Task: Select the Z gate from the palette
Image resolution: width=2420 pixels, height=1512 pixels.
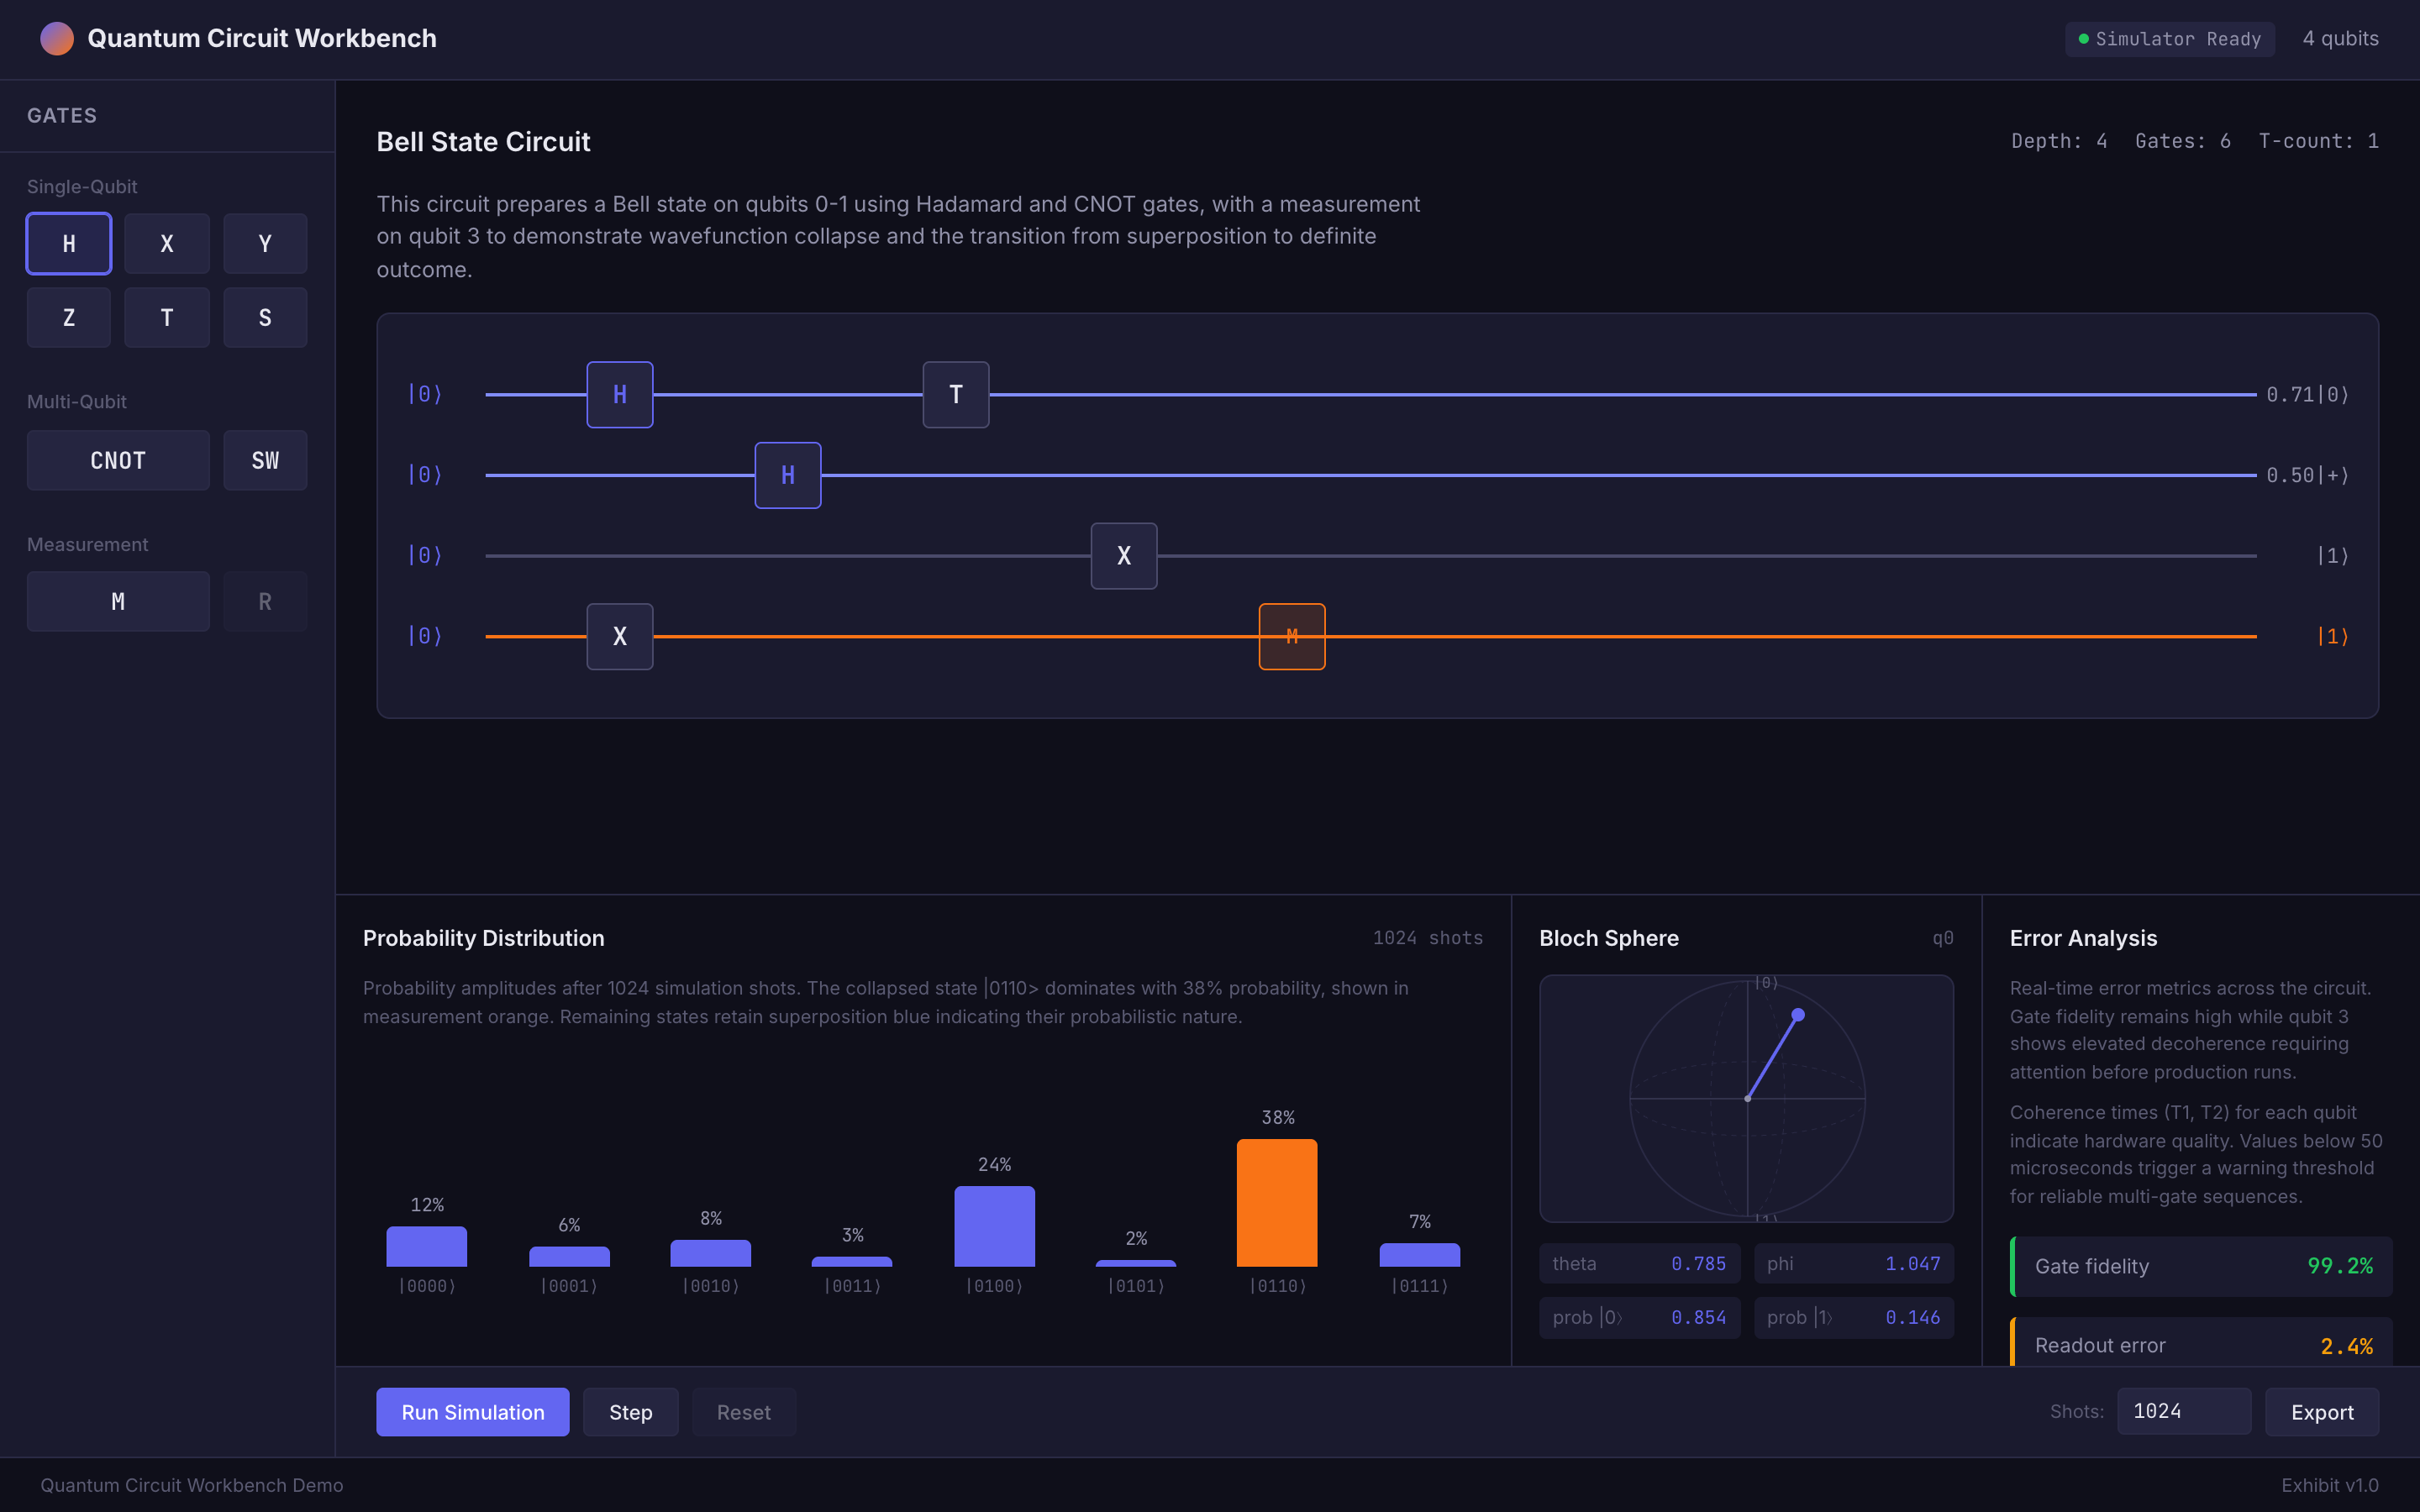Action: pos(68,317)
